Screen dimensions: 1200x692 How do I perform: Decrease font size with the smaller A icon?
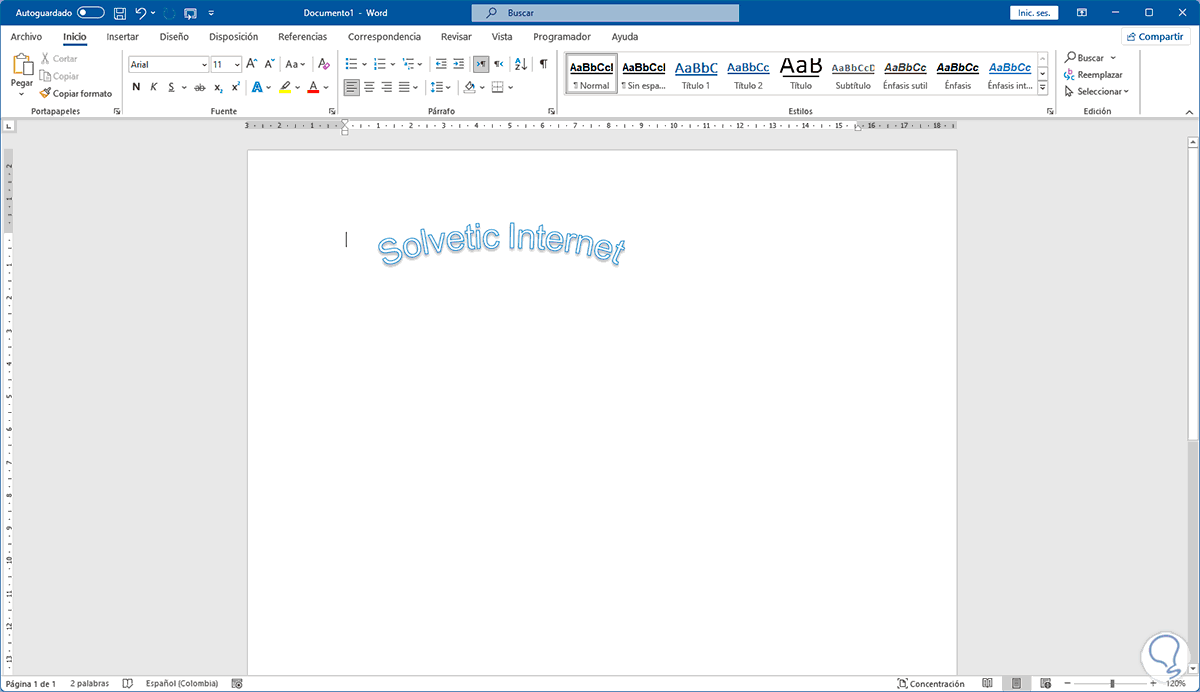coord(268,64)
